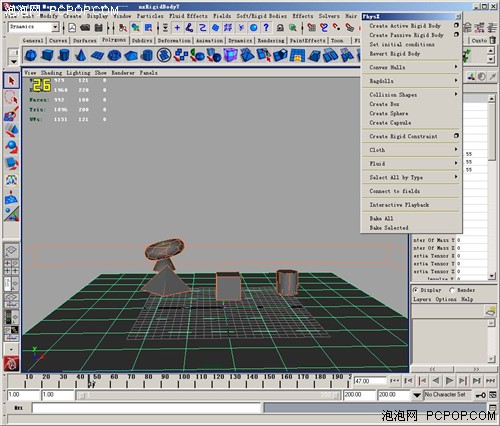500x426 pixels.
Task: Click the Save Scene disk icon
Action: (x=98, y=28)
